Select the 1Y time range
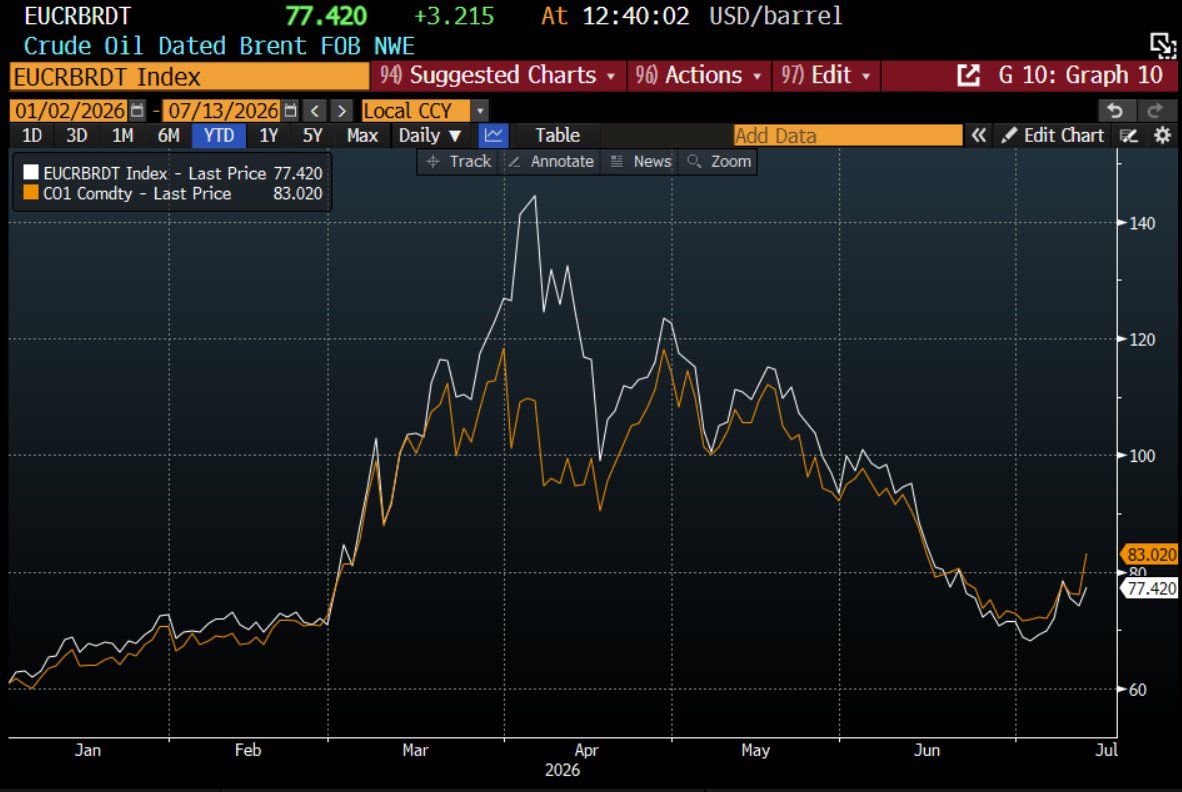The height and width of the screenshot is (792, 1182). click(268, 136)
